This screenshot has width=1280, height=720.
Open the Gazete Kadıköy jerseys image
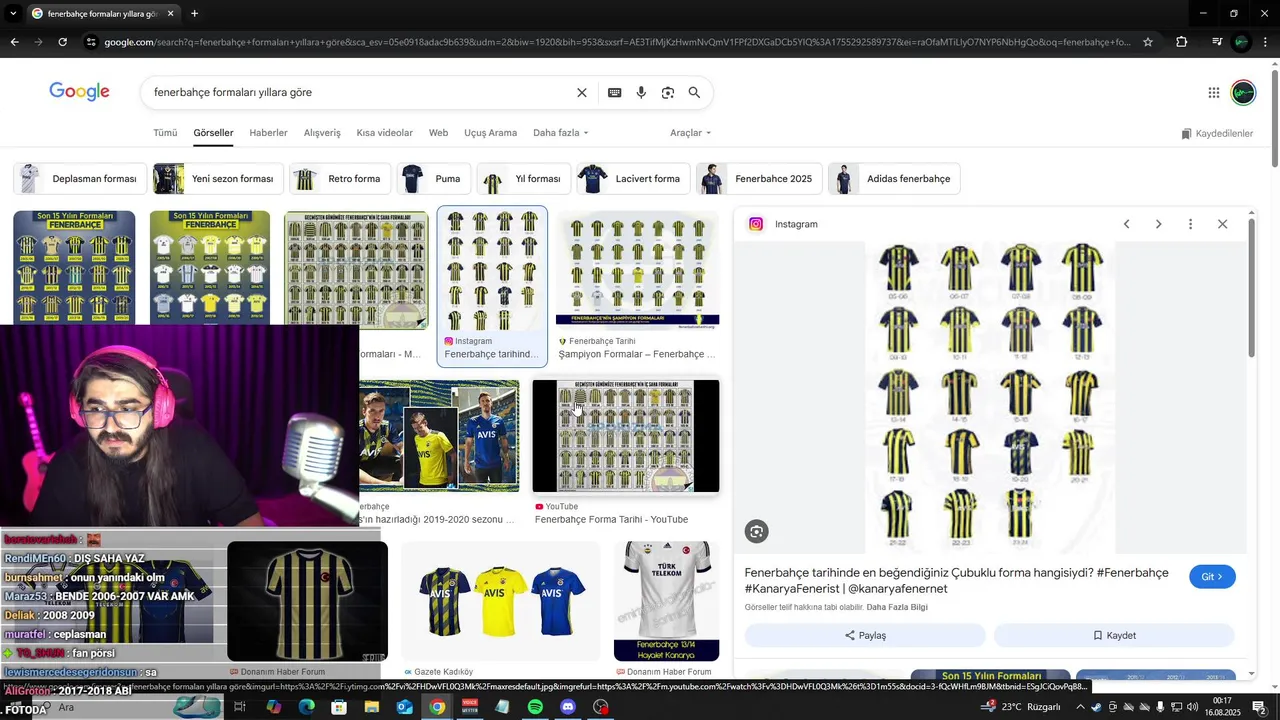501,602
